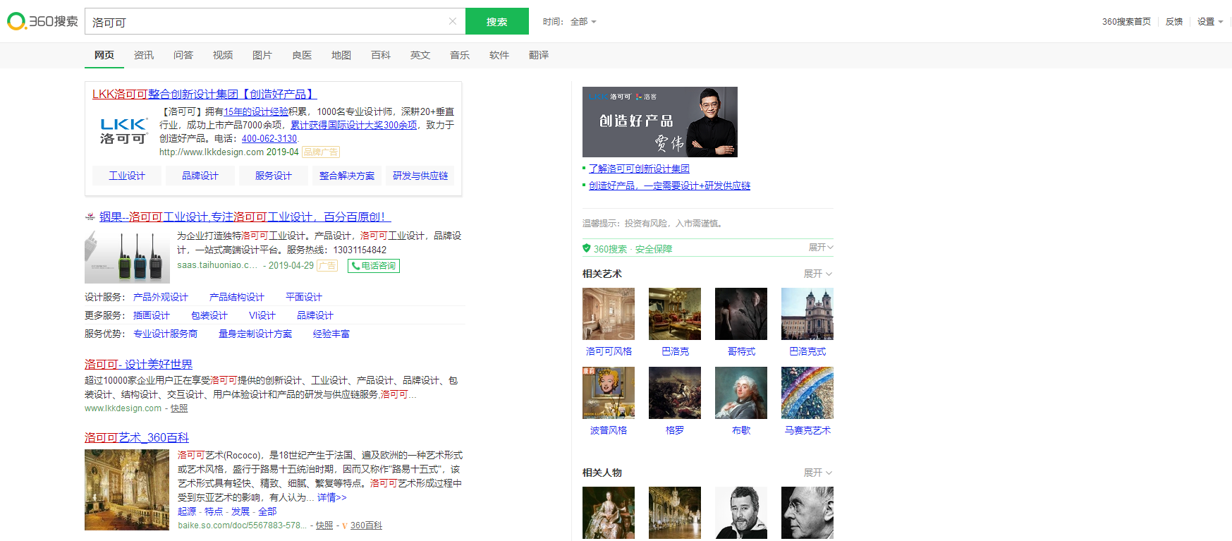1232x541 pixels.
Task: Expand the 相关艺术 section
Action: 817,273
